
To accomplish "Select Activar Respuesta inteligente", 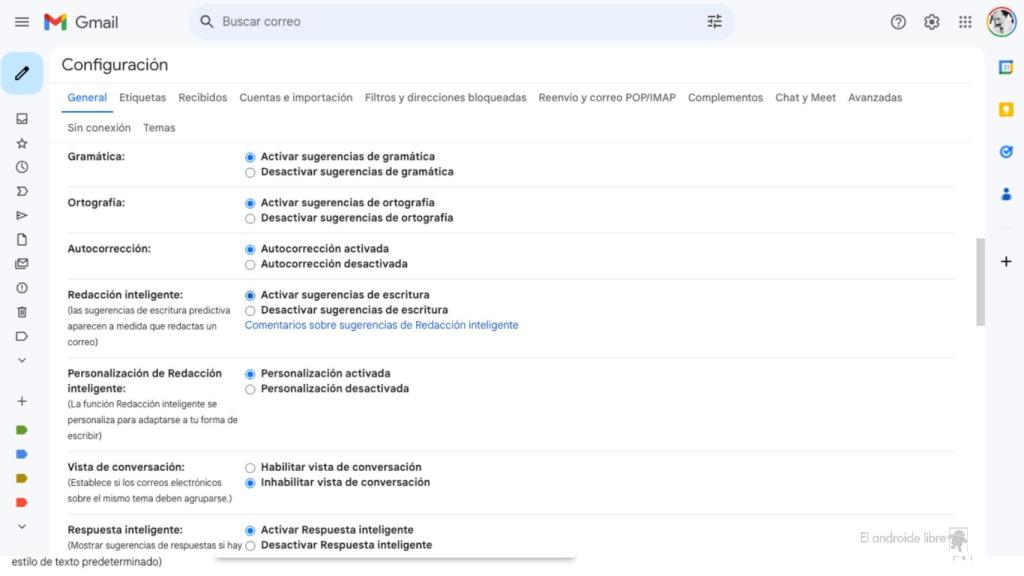I will pos(250,530).
